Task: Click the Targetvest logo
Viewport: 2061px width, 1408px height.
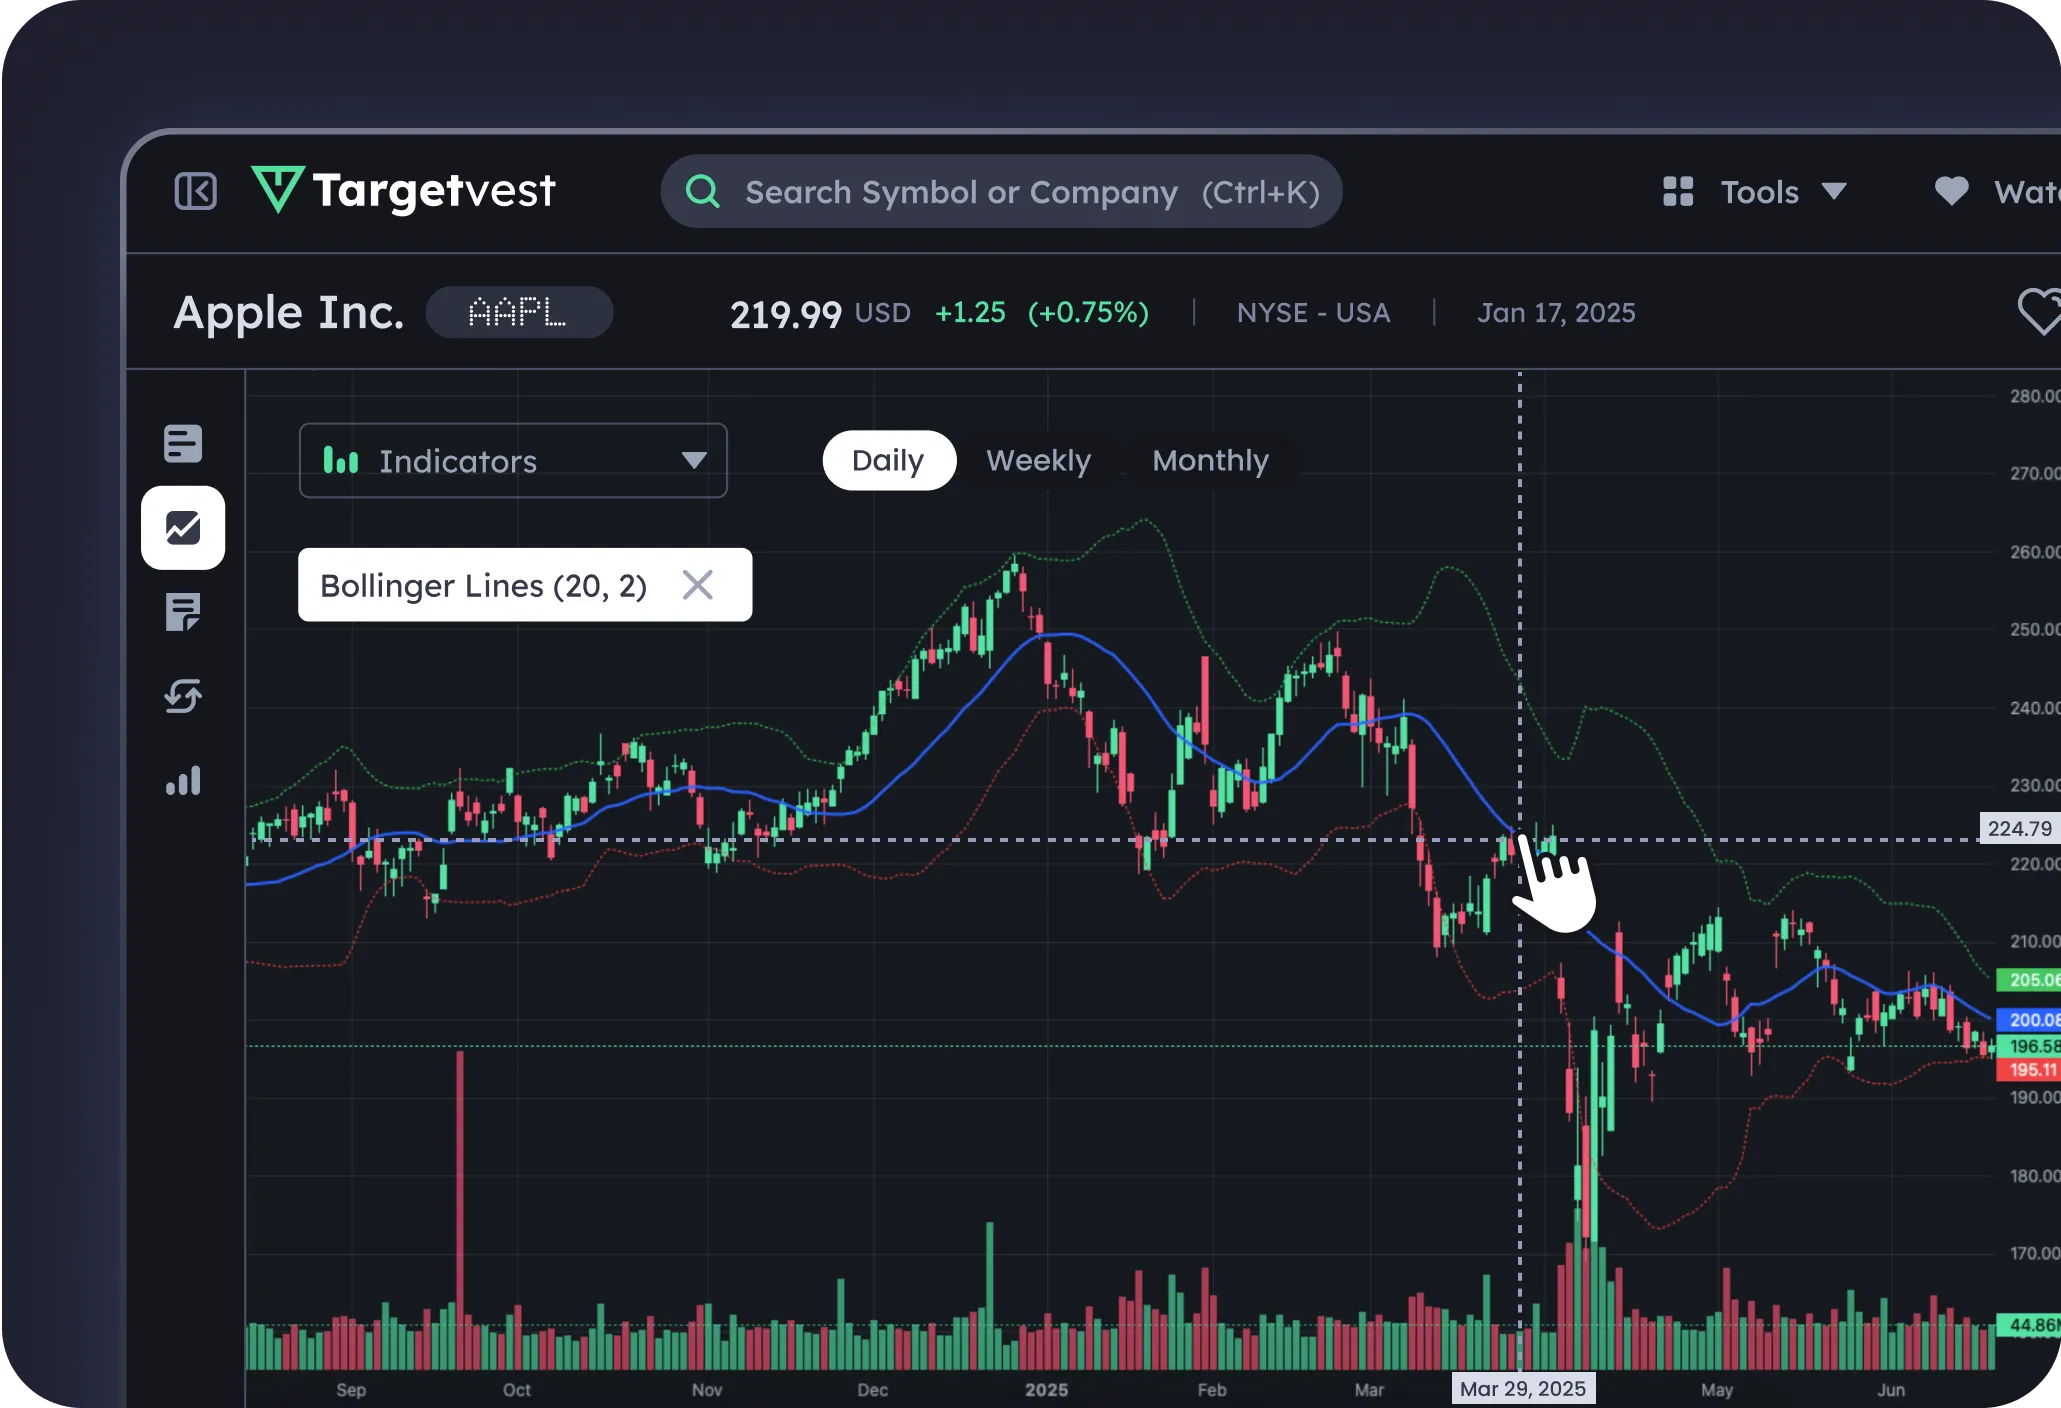Action: [402, 190]
